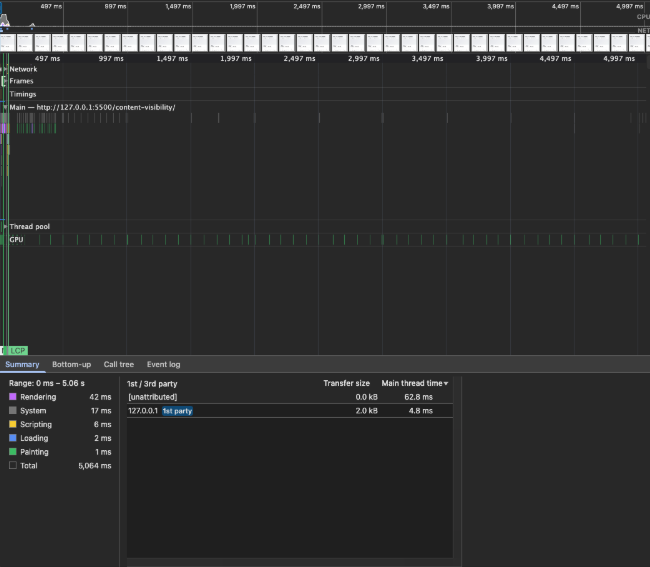Click the 4.8 ms main thread value

420,411
